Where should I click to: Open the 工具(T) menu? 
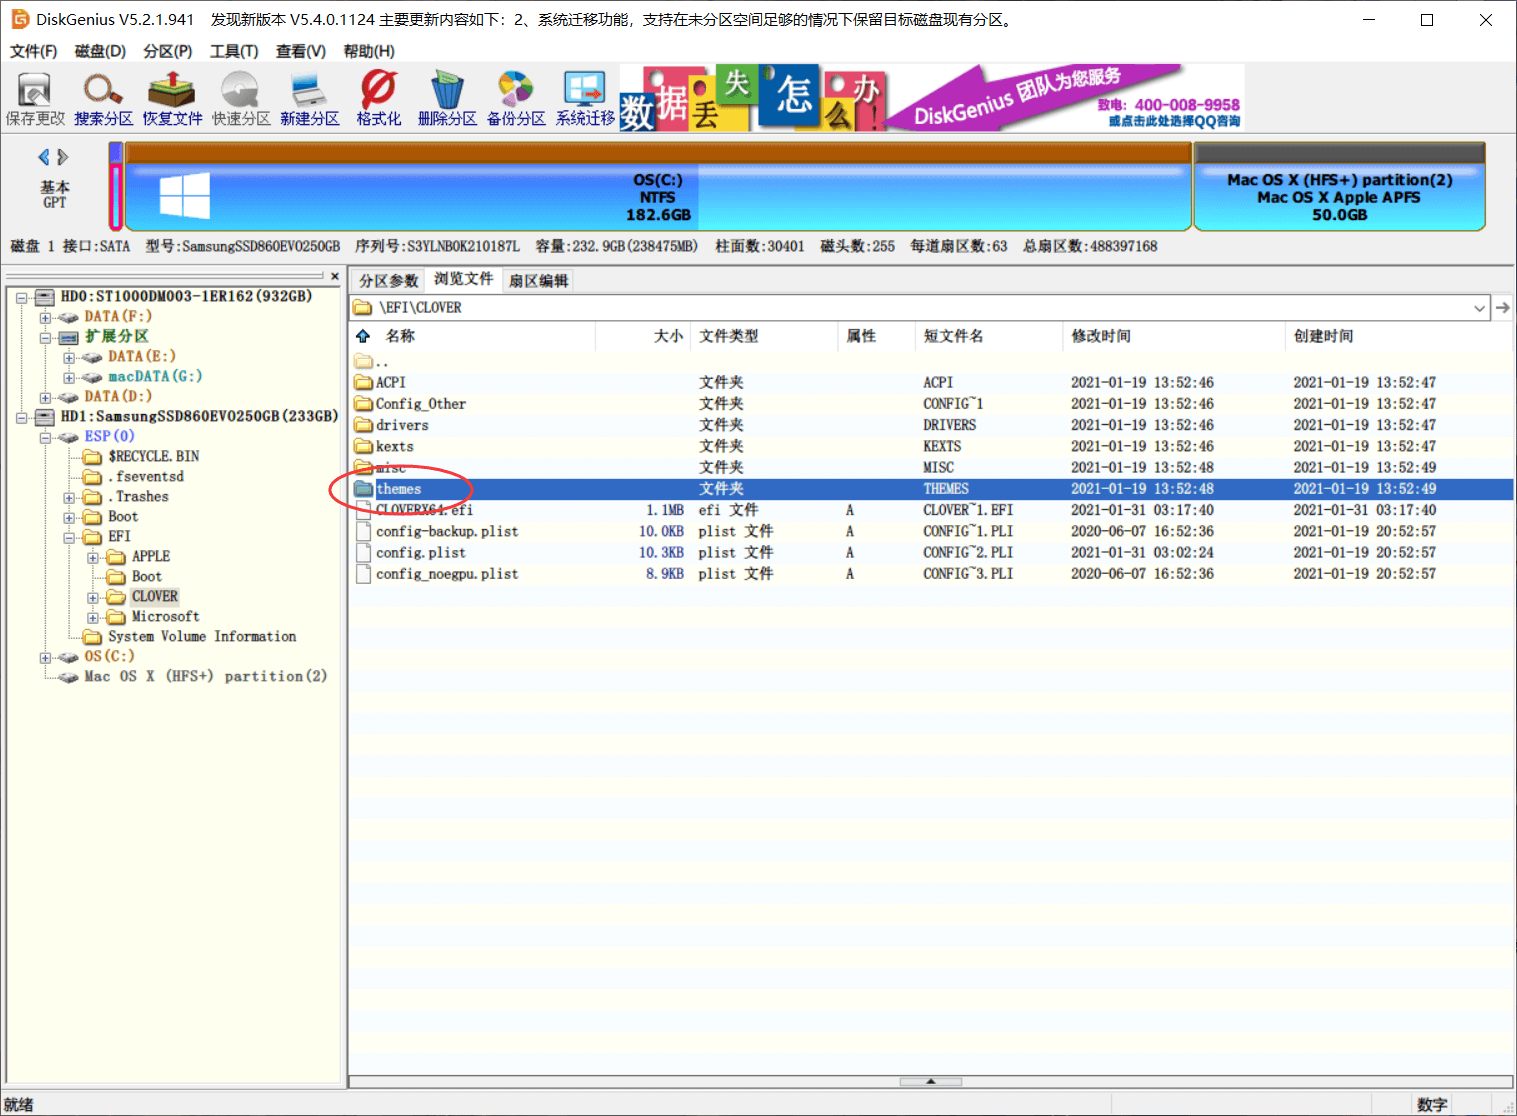point(234,51)
